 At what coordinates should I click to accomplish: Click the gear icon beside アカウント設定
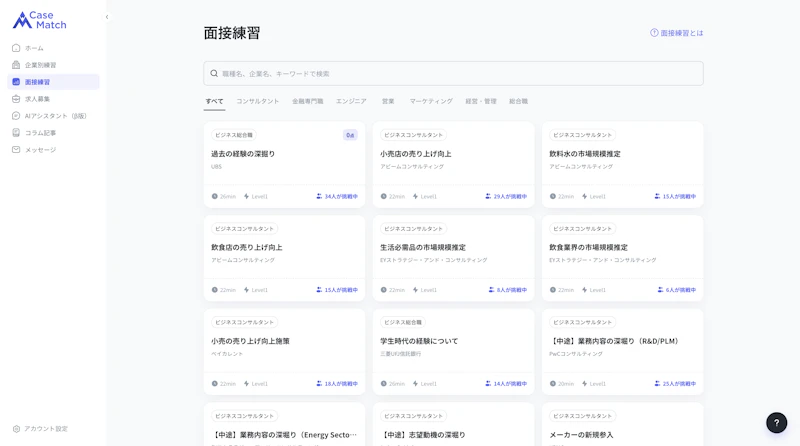pos(16,429)
